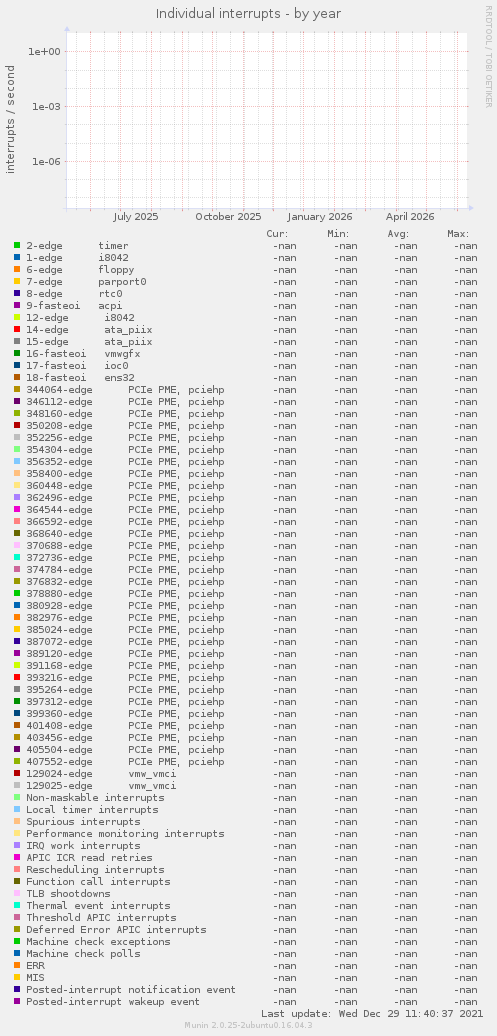The height and width of the screenshot is (1036, 497).
Task: Click the graph title Individual interrupts - by year
Action: [248, 13]
